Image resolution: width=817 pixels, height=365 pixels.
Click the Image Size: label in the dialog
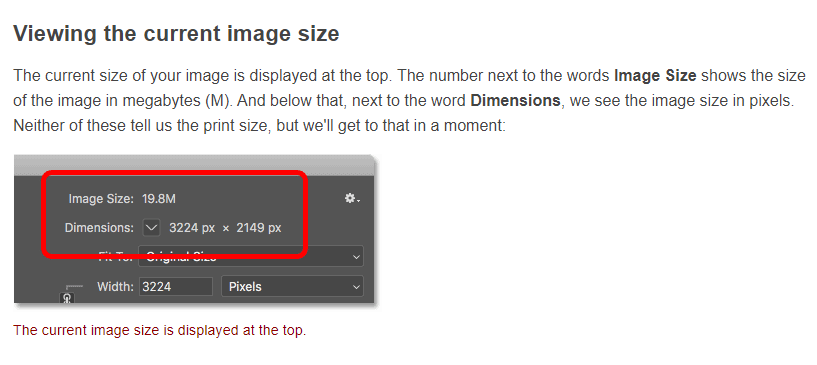click(102, 198)
